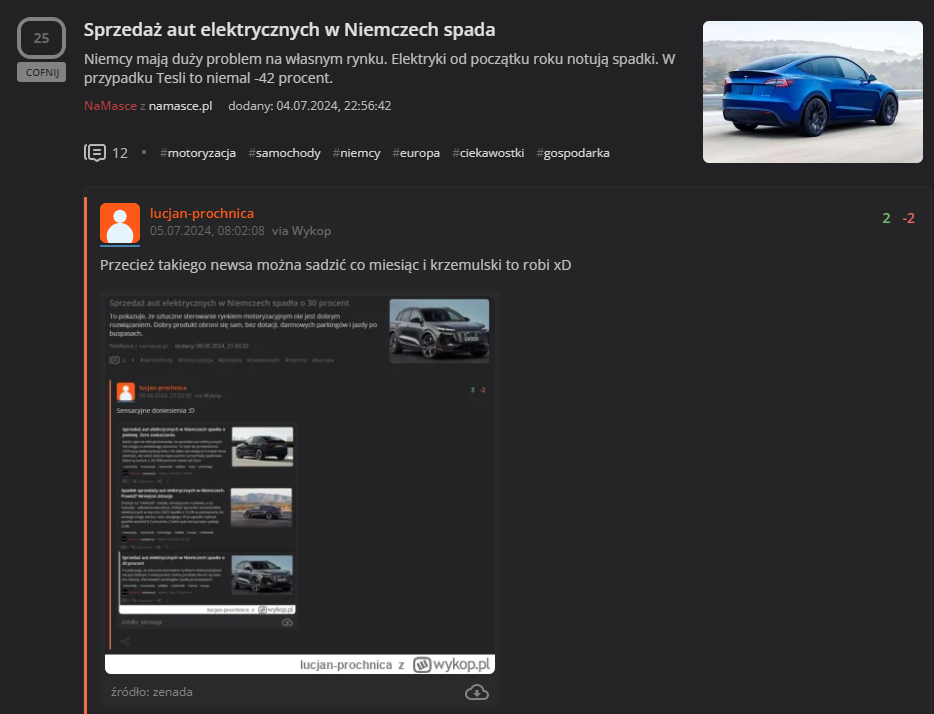934x714 pixels.
Task: Click green plus vote count 2
Action: [886, 219]
